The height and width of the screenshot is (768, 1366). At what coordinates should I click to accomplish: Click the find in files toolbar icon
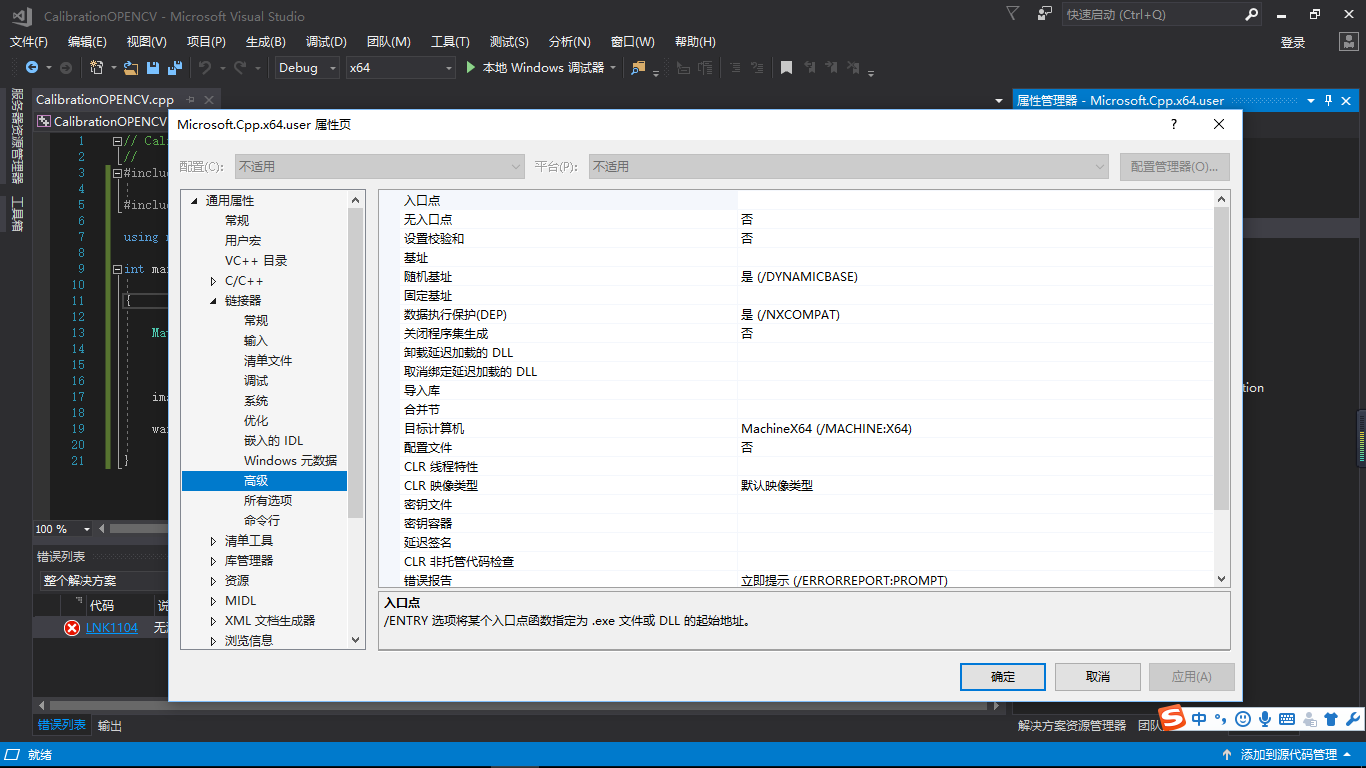coord(638,68)
